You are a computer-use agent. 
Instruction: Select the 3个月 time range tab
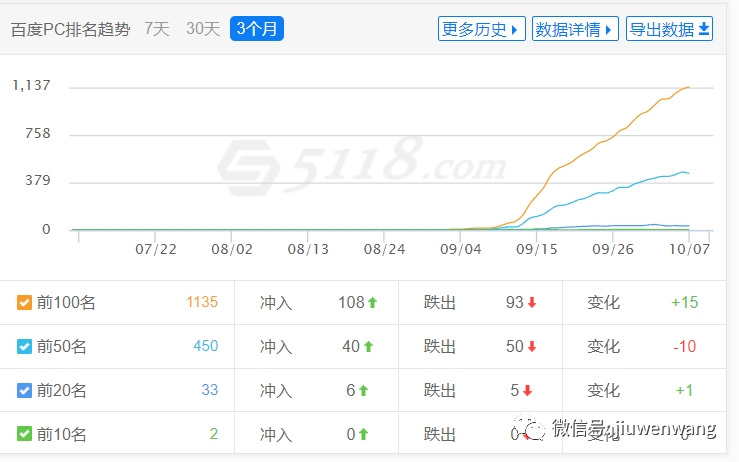coord(257,29)
